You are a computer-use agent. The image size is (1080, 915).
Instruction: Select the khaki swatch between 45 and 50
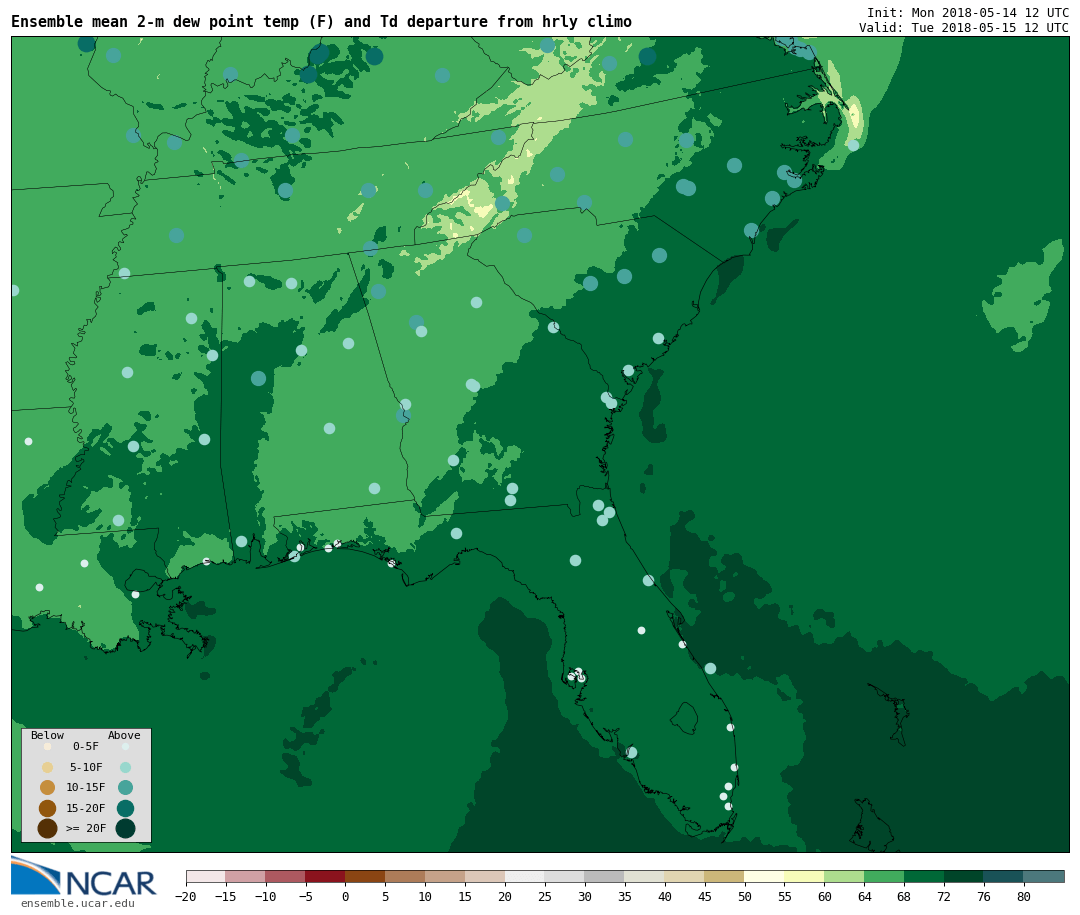(725, 876)
